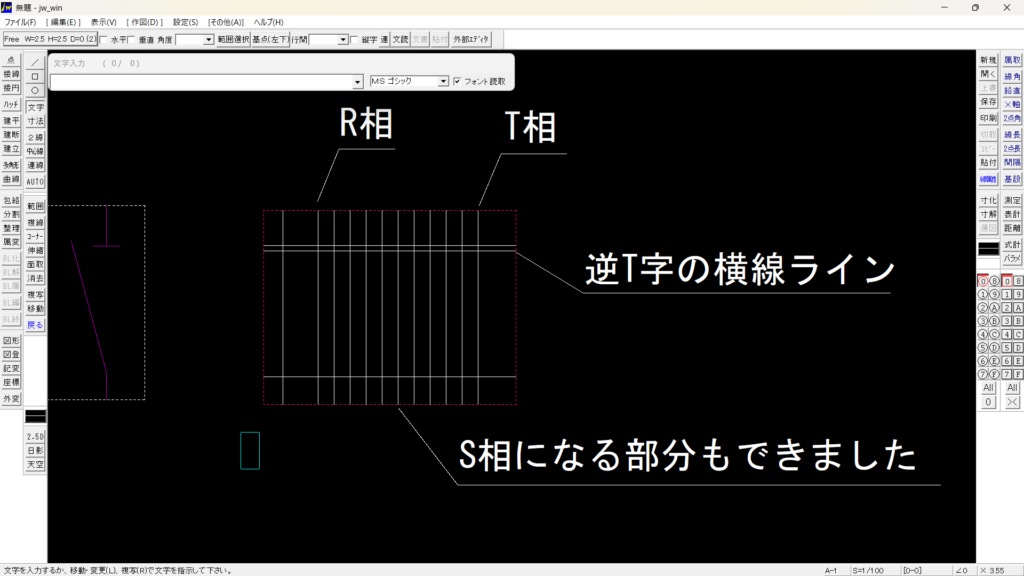Activate the 測定 measure tool
This screenshot has height=576, width=1024.
click(1012, 200)
